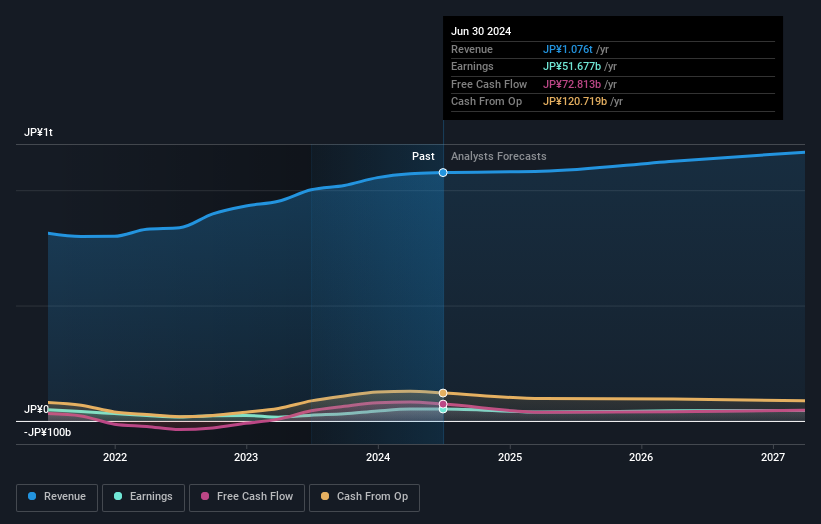821x524 pixels.
Task: Click the pink Free Cash Flow data point marker
Action: 443,404
